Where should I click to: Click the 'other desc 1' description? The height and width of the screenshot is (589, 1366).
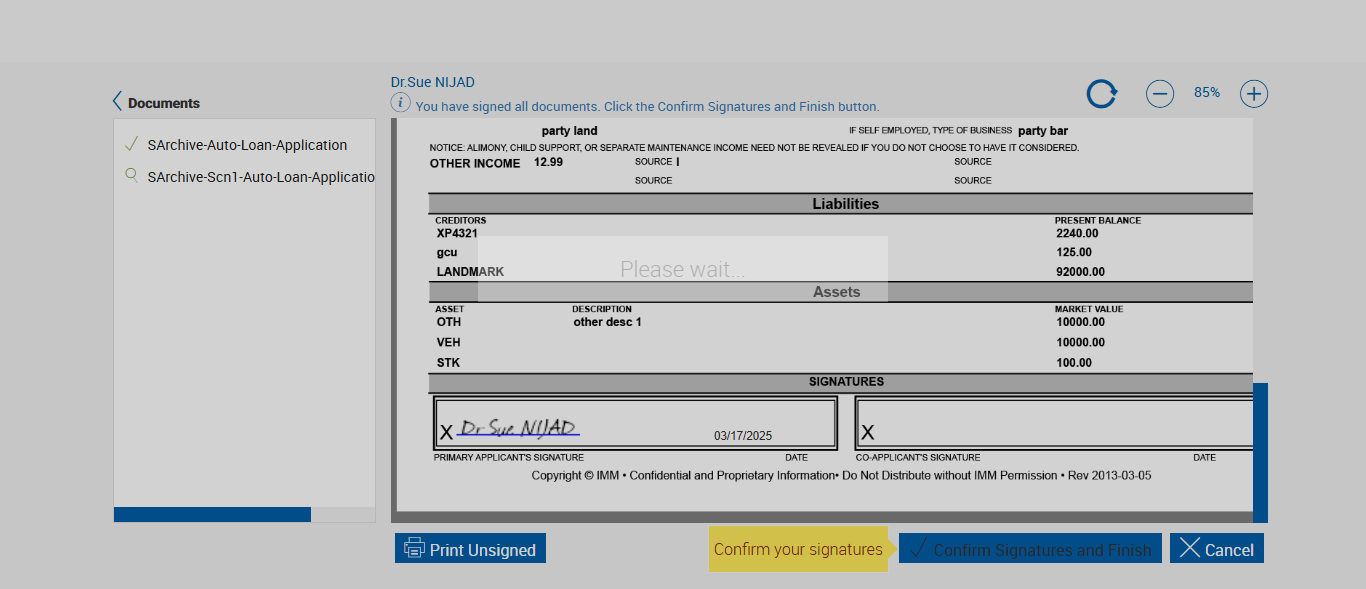607,322
